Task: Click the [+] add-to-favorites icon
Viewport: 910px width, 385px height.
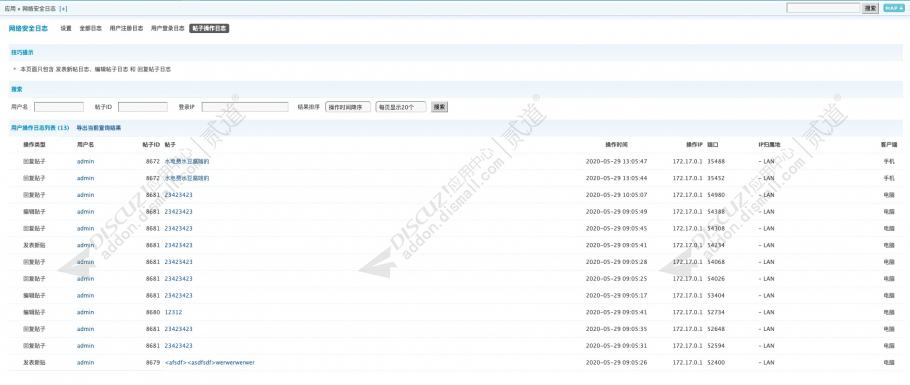Action: [63, 9]
